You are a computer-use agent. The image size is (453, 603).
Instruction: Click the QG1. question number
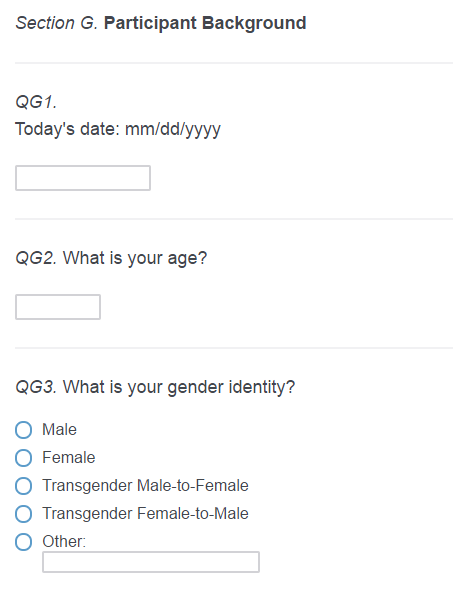click(x=36, y=102)
